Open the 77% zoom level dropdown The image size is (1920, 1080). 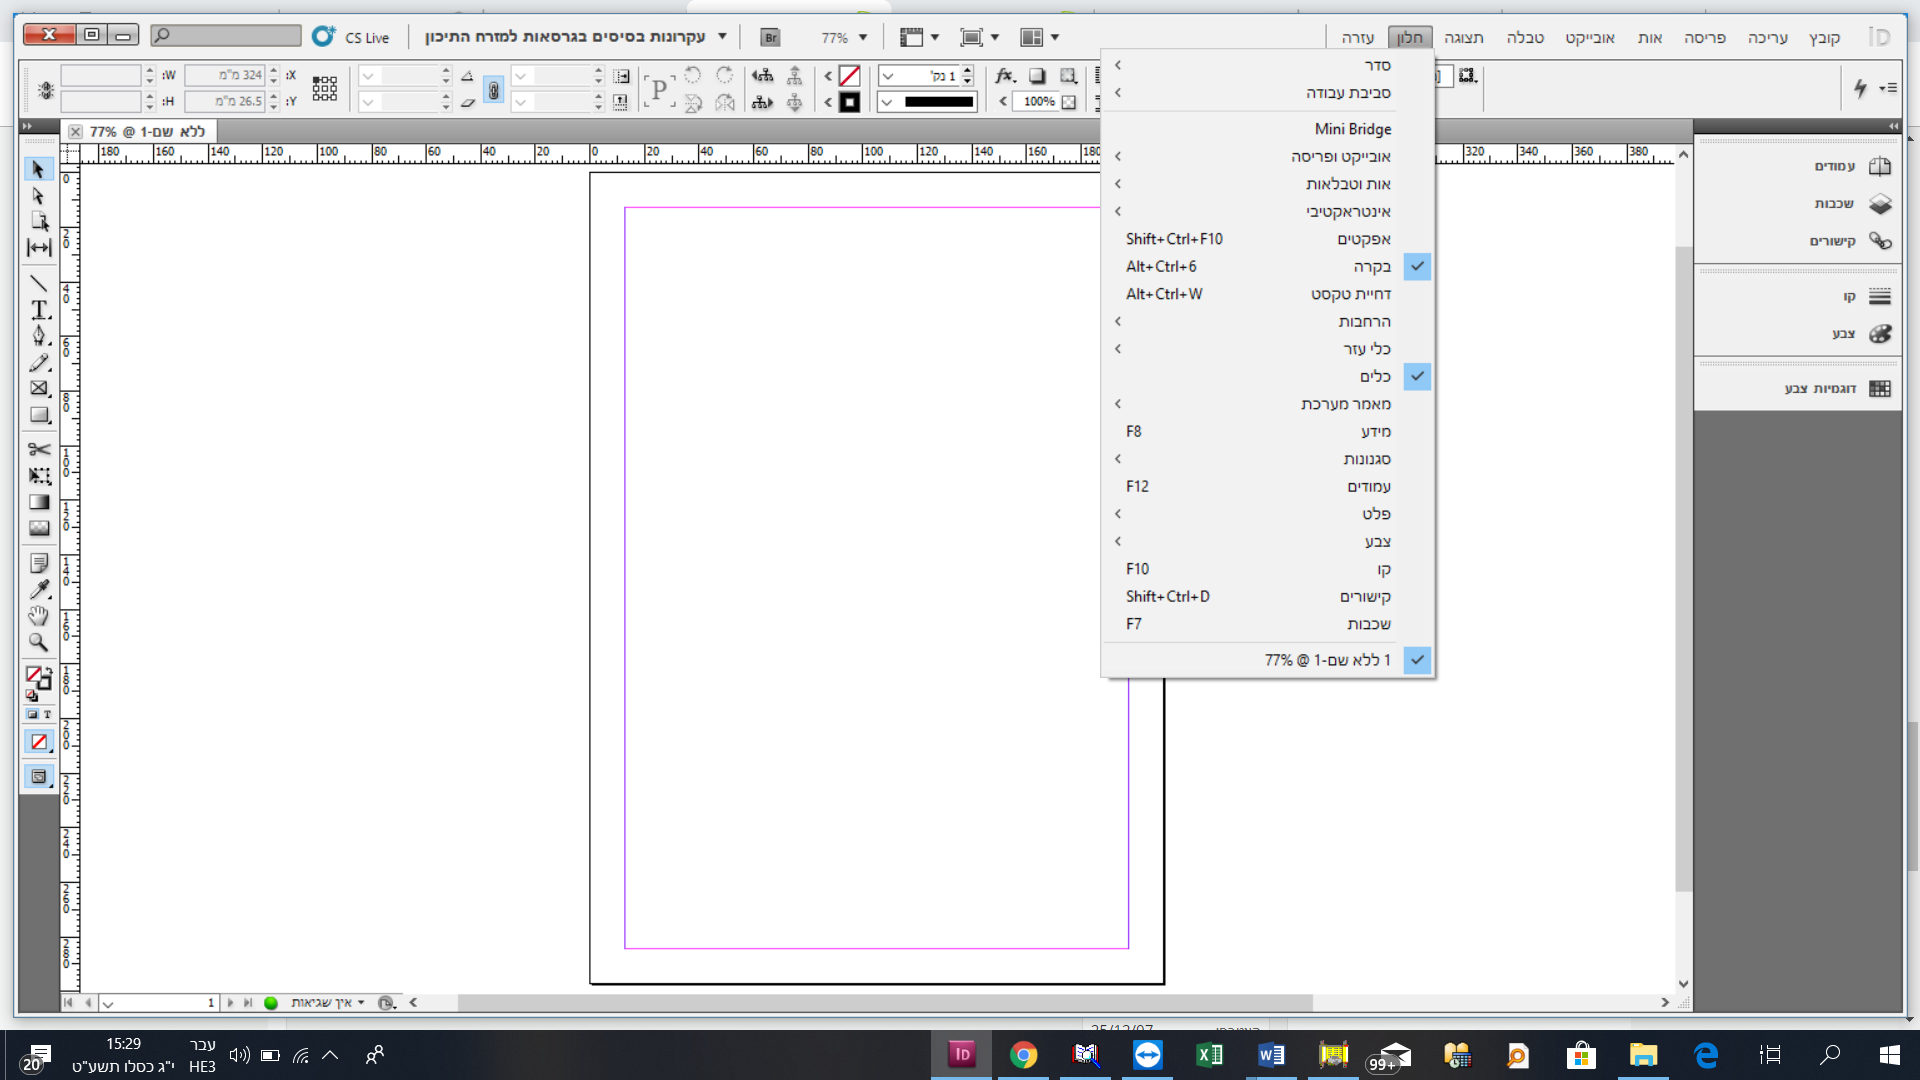[x=862, y=37]
